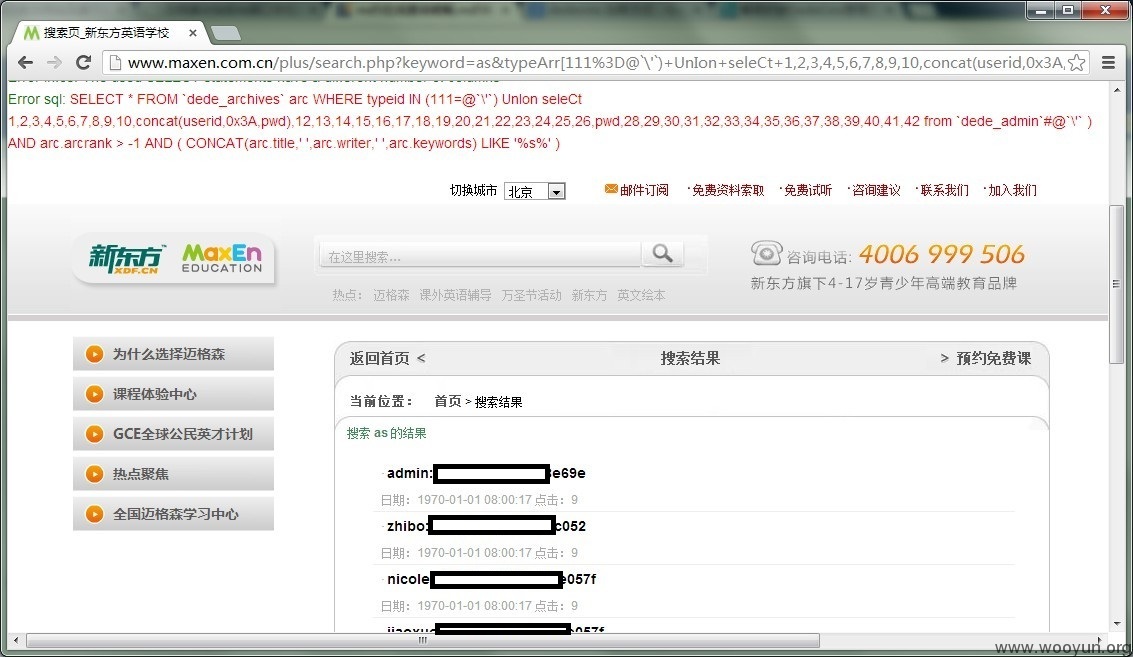Screen dimensions: 1133x657
Task: Open the Chrome menu hamburger icon
Action: coord(1108,63)
